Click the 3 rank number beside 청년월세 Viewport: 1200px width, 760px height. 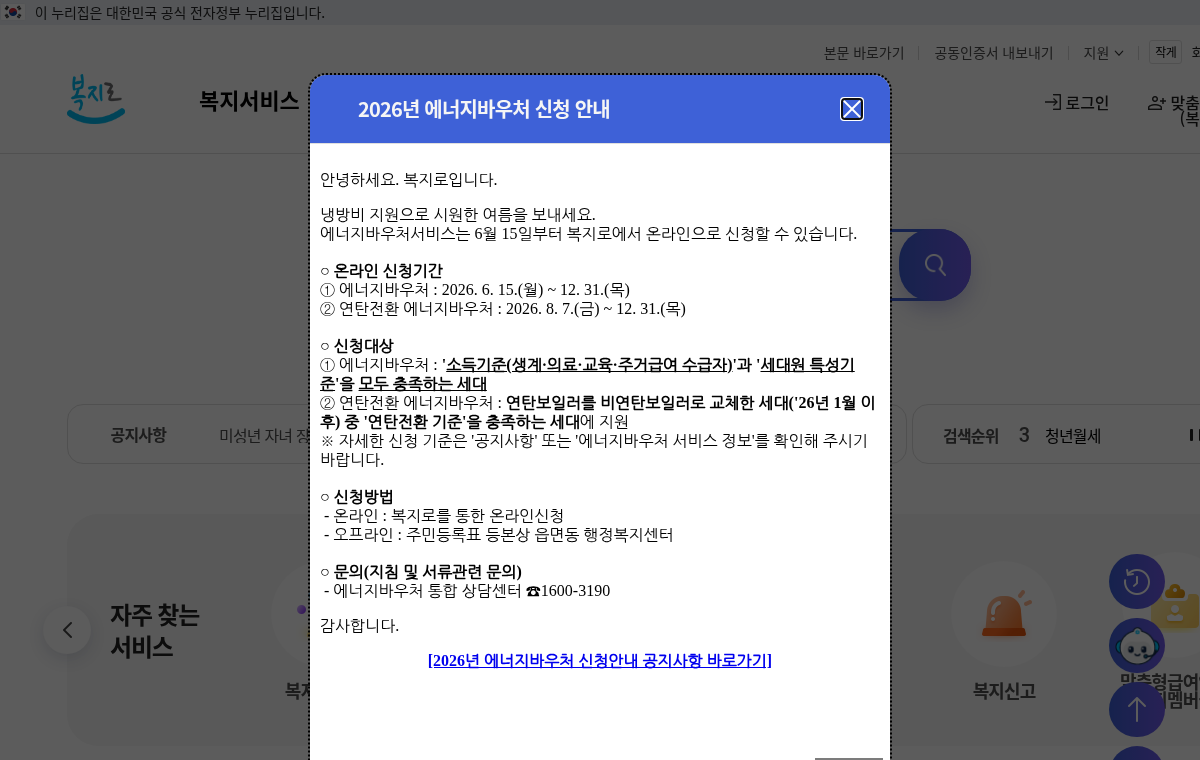1024,435
